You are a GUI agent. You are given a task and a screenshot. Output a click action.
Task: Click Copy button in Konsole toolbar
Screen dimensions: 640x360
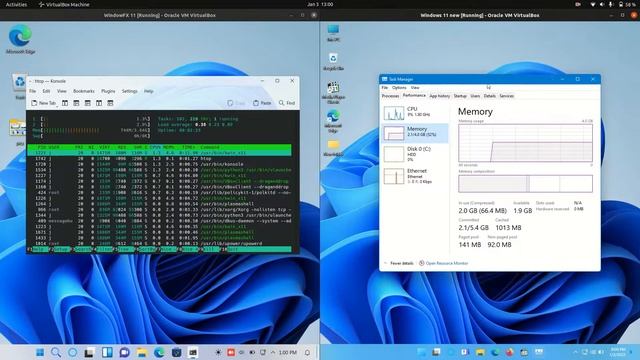236,103
